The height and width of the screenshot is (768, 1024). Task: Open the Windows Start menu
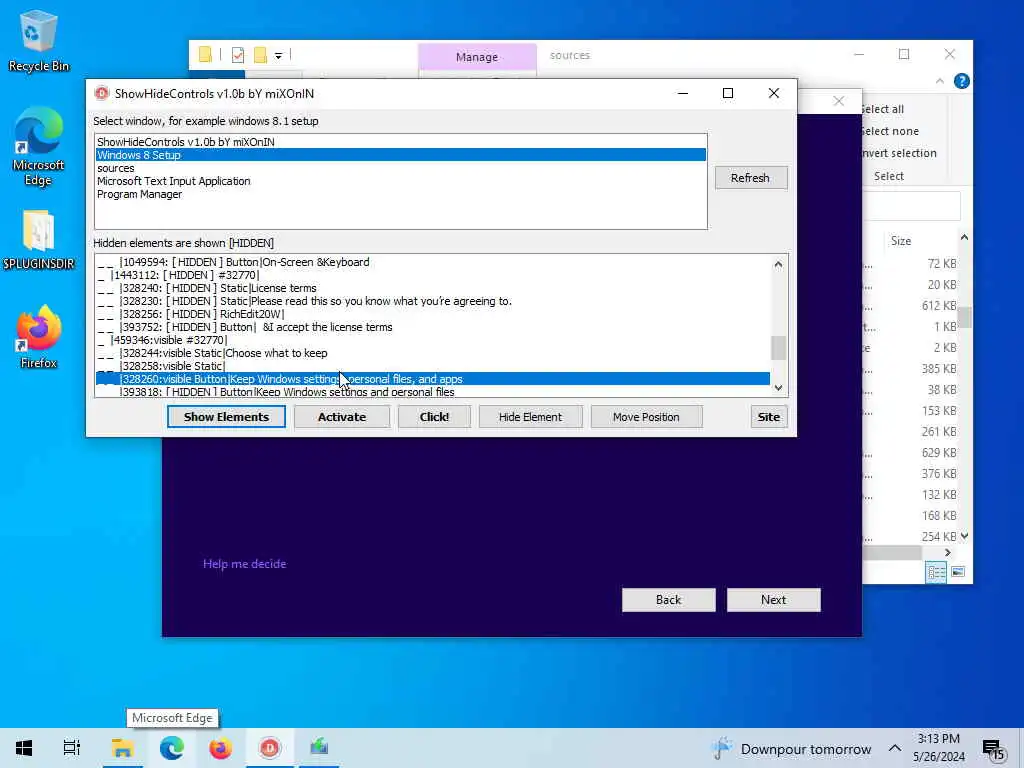coord(24,748)
